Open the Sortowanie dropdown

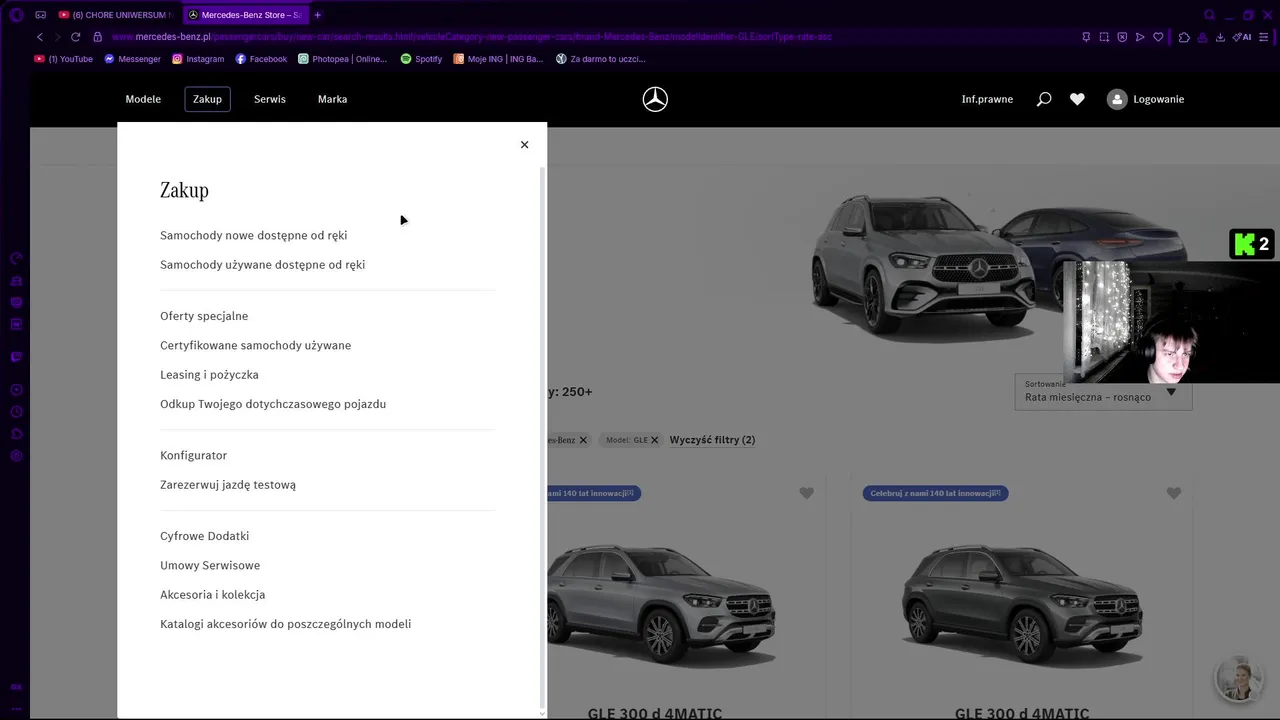point(1104,392)
